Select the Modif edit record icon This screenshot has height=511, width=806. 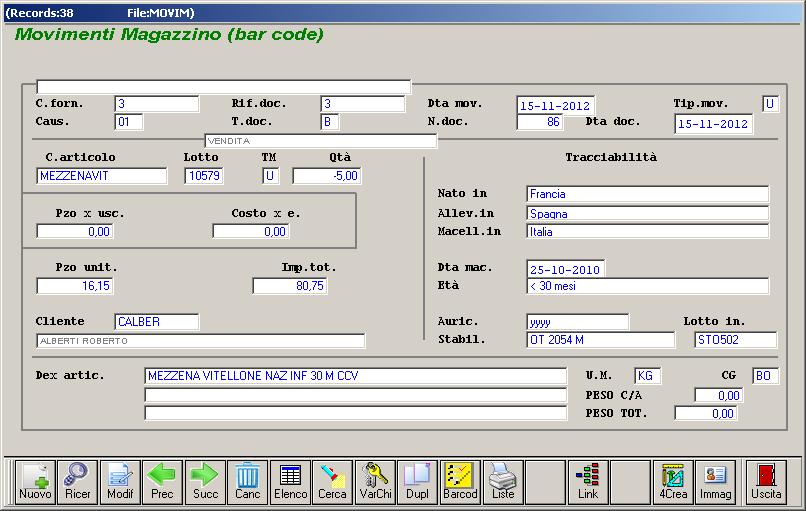[120, 481]
